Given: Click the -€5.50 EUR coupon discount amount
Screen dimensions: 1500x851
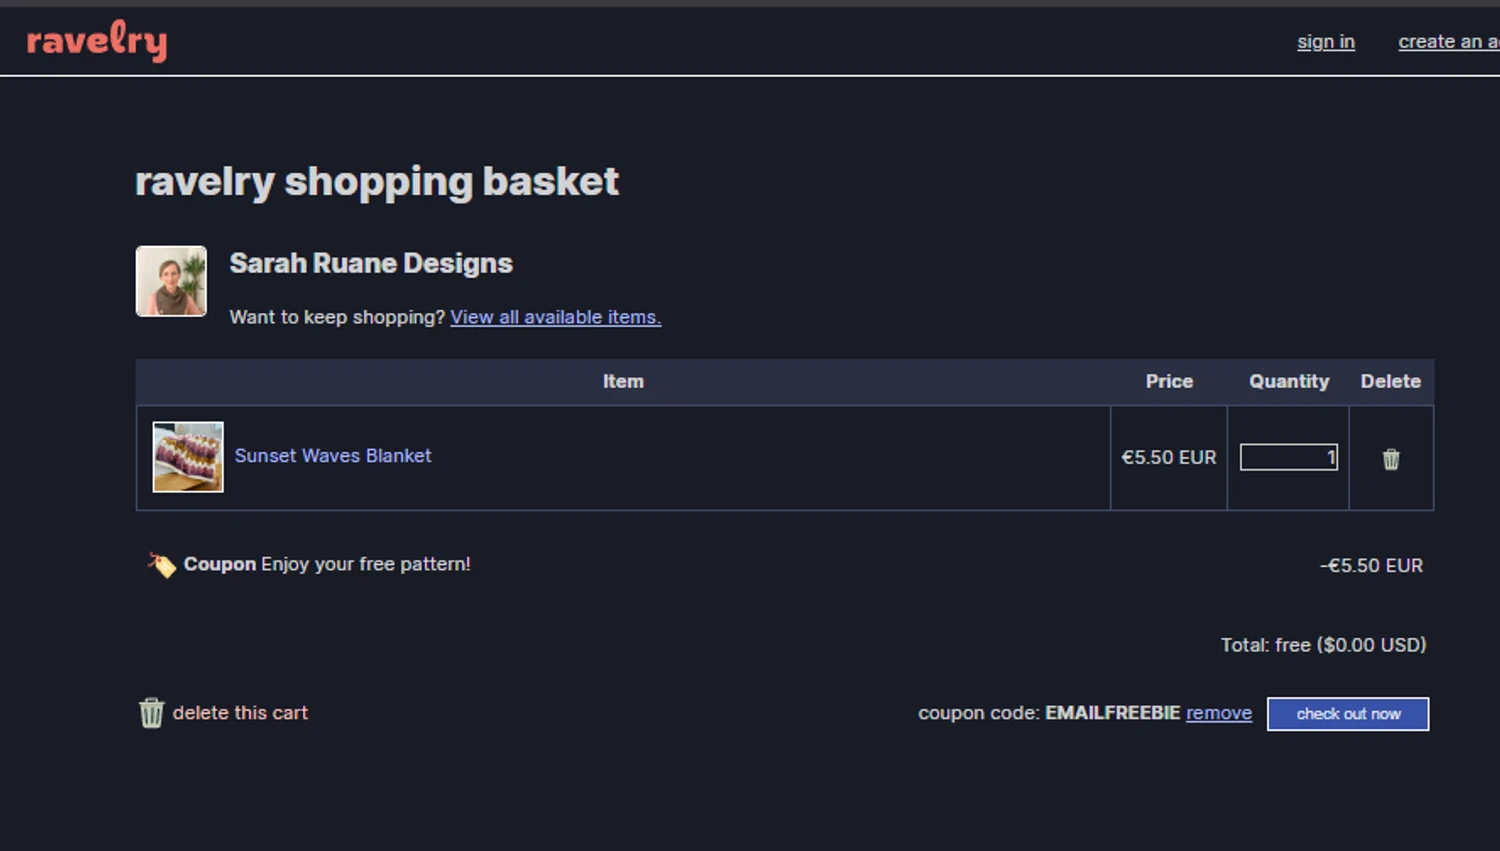Looking at the screenshot, I should coord(1371,565).
